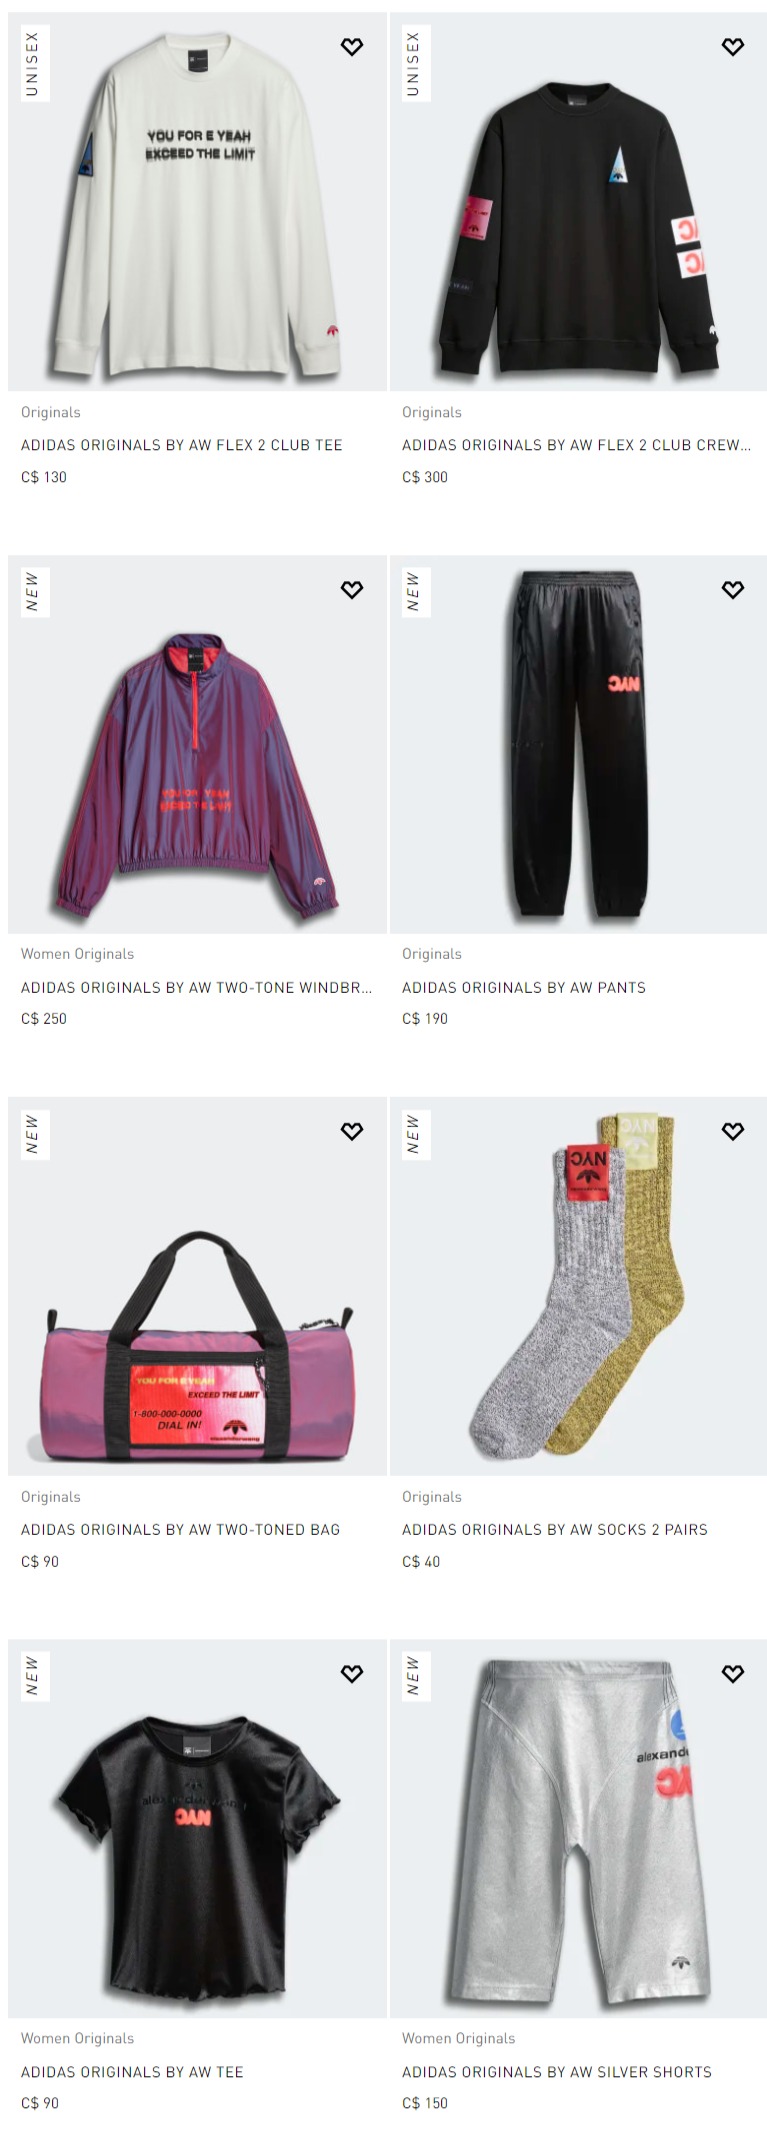Click the UNISEX badge on the white tee

tap(34, 64)
